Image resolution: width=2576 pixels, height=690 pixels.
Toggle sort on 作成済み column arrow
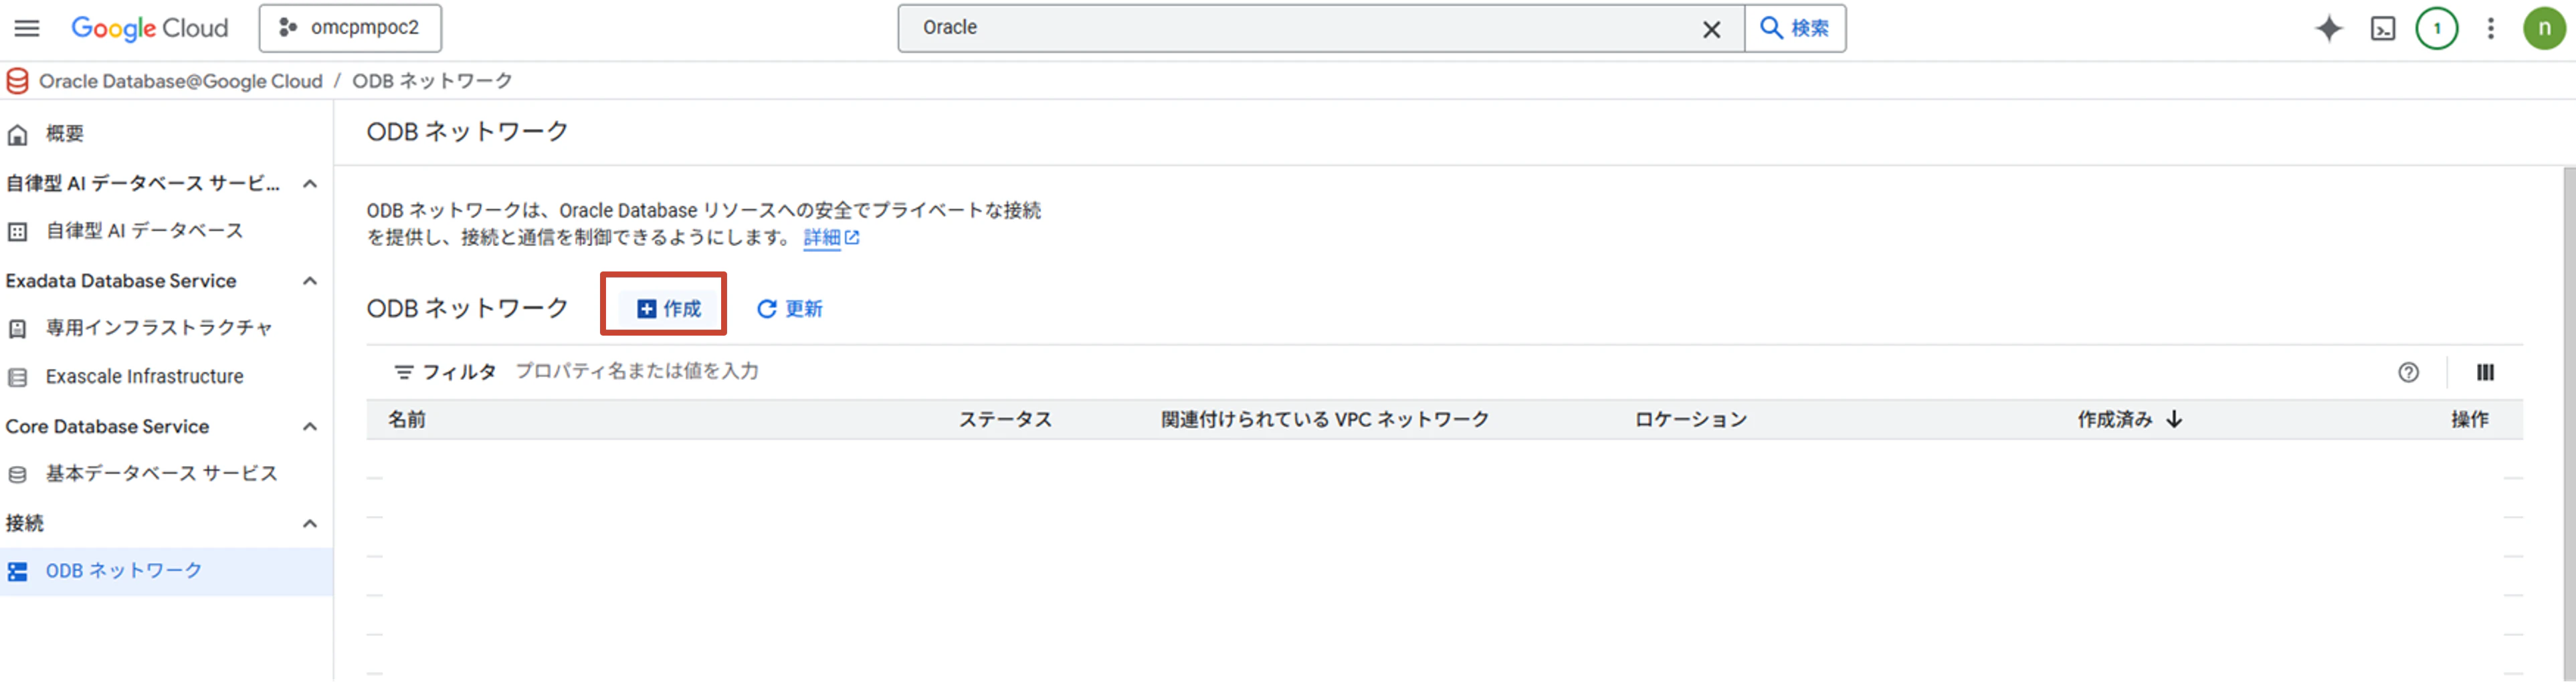2174,420
